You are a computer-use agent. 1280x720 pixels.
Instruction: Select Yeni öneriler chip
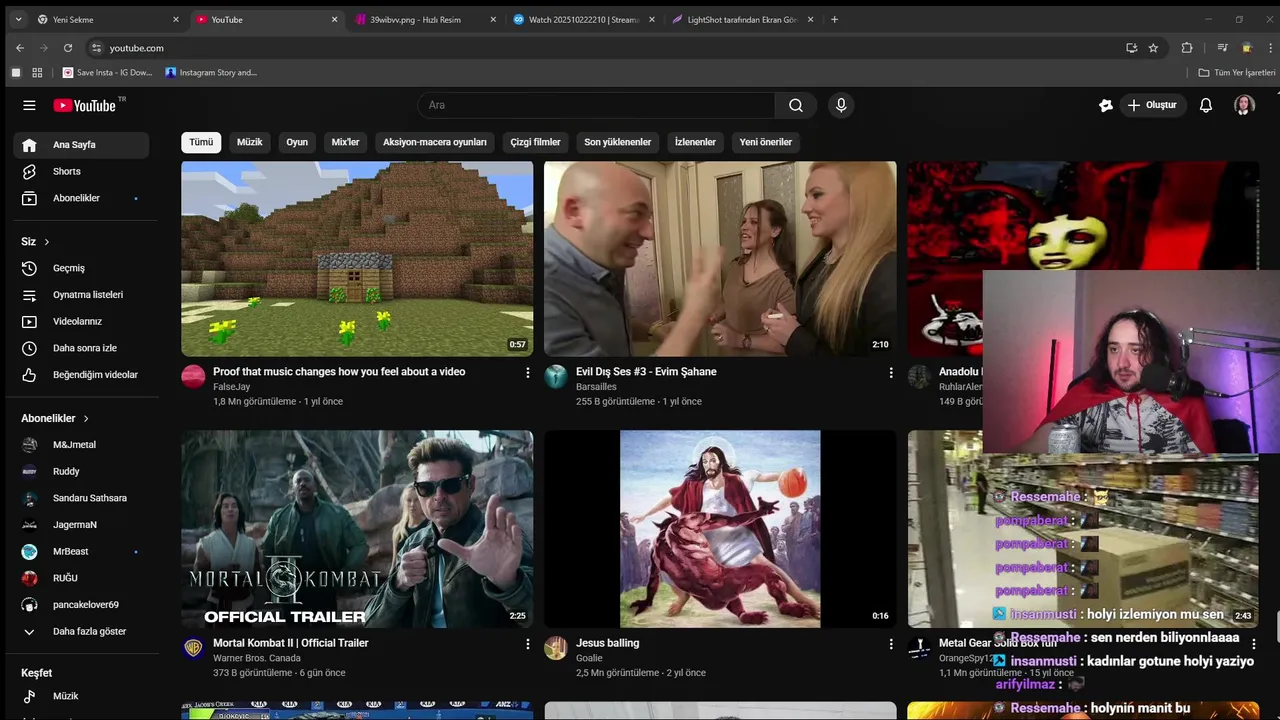[766, 142]
